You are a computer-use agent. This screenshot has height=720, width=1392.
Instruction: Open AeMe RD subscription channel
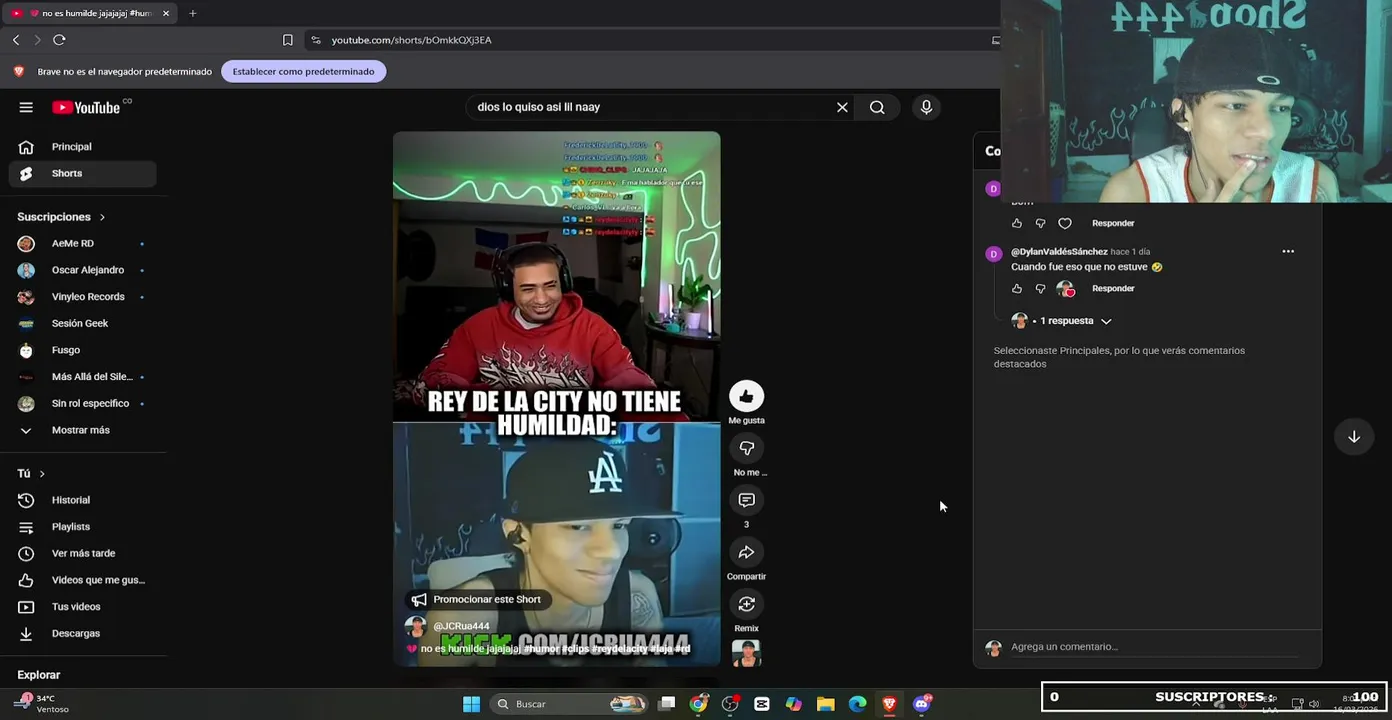83,243
